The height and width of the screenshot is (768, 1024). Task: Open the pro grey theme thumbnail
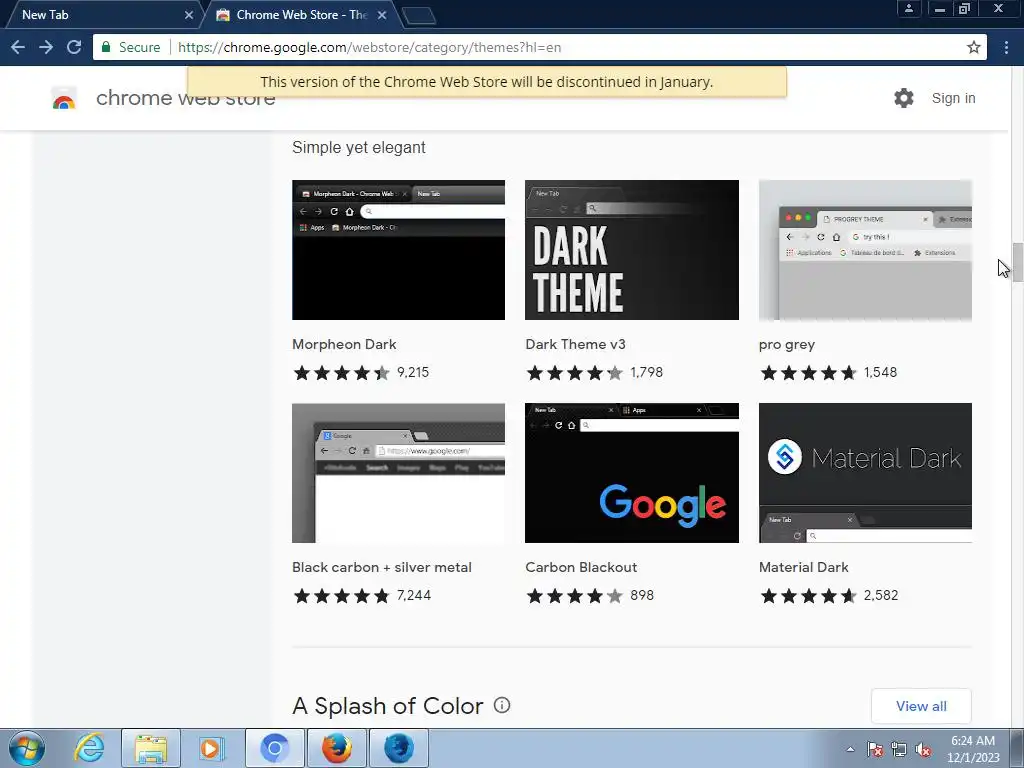tap(865, 250)
